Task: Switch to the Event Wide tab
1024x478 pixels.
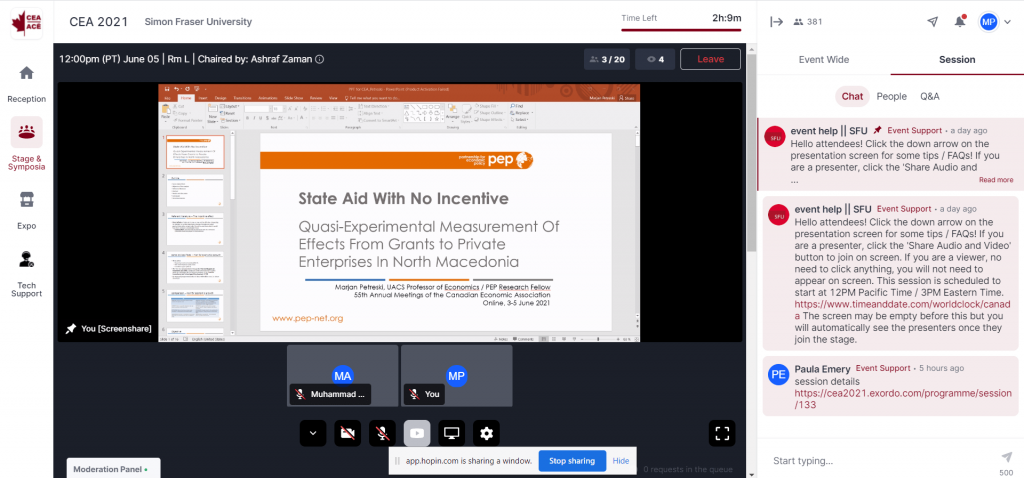Action: 824,59
